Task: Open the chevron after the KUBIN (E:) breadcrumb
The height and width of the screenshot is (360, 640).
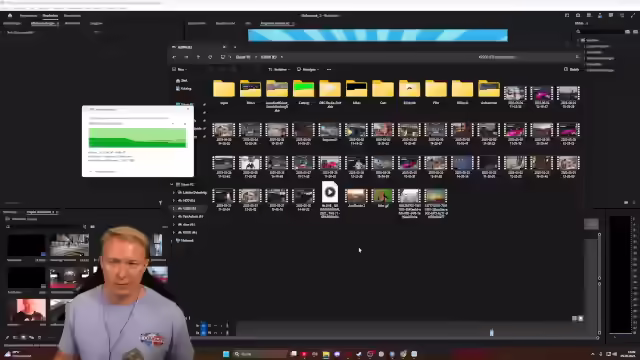Action: pos(282,57)
